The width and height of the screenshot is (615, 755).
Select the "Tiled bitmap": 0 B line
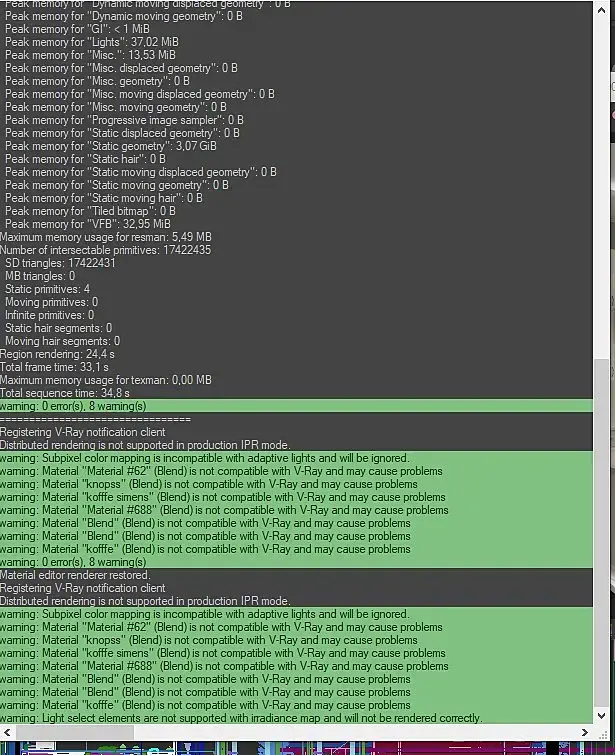point(90,211)
